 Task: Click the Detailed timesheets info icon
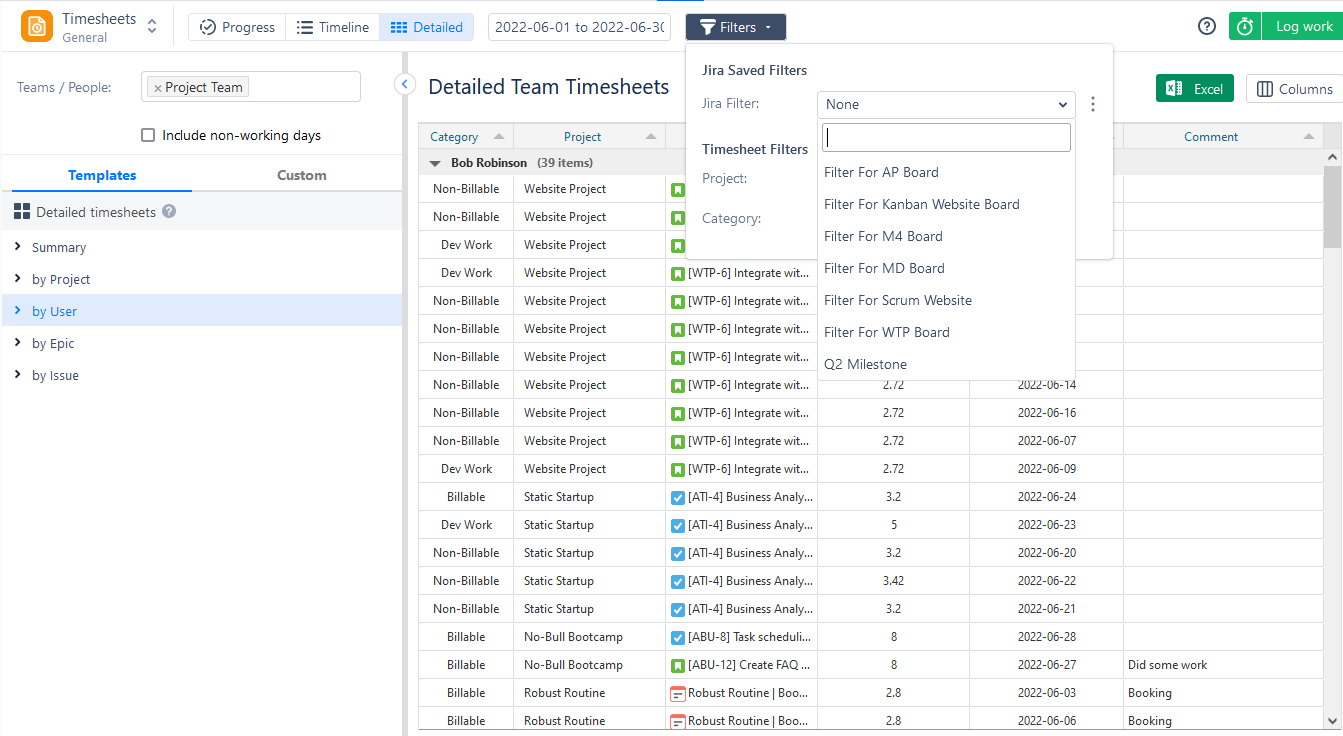pos(169,212)
